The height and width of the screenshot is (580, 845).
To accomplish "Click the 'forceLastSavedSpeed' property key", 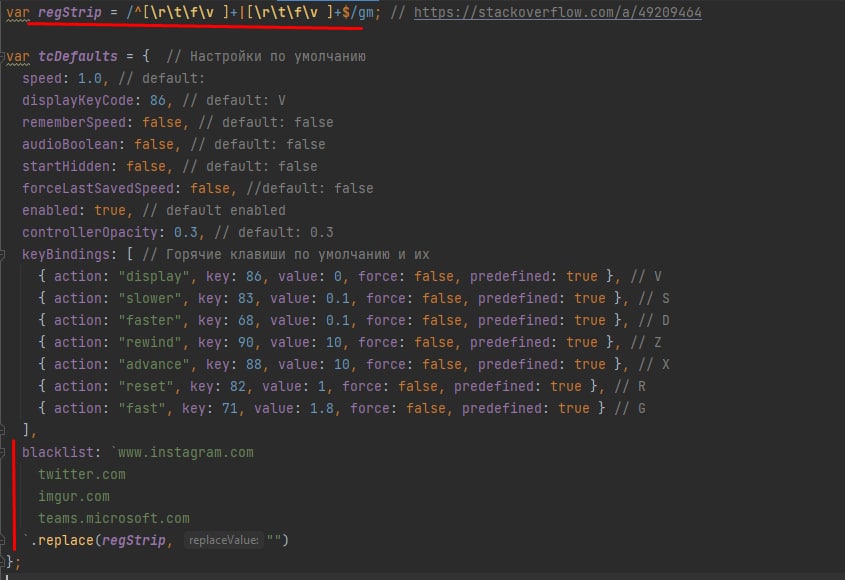I will [x=98, y=189].
